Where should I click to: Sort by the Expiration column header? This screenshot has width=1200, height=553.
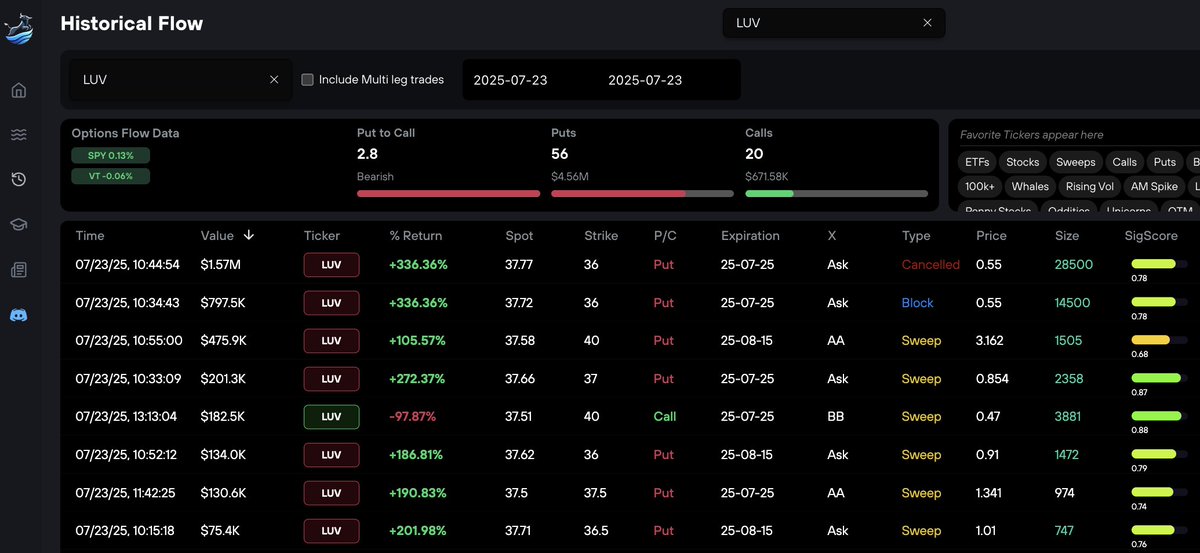pyautogui.click(x=750, y=236)
